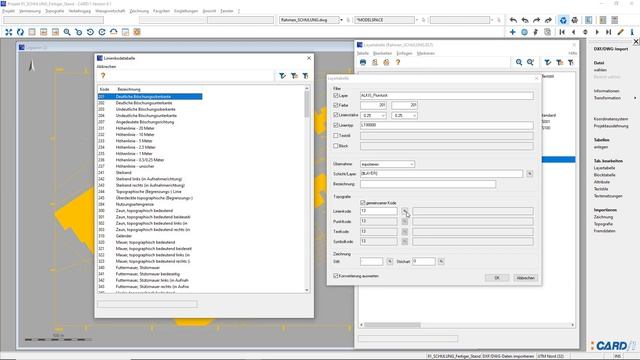Screen dimensions: 640x360
Task: Open Rahmen_SCHULUNG.dwg file dropdown in top bar
Action: point(341,20)
